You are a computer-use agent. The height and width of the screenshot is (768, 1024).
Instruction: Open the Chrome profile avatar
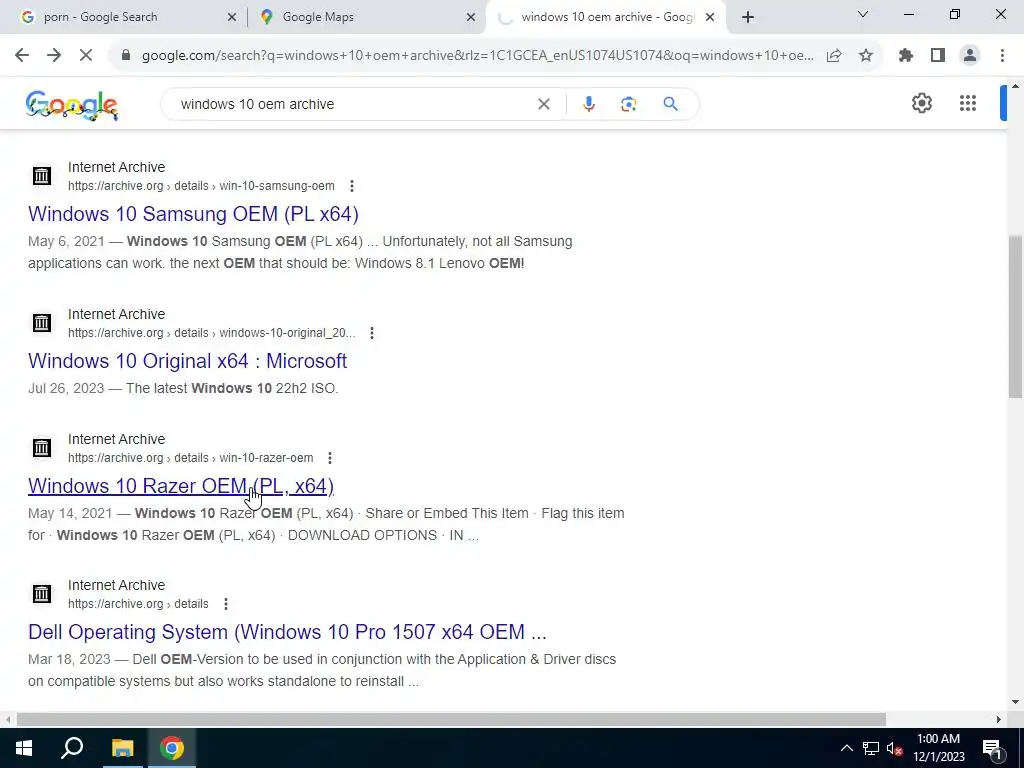click(970, 56)
